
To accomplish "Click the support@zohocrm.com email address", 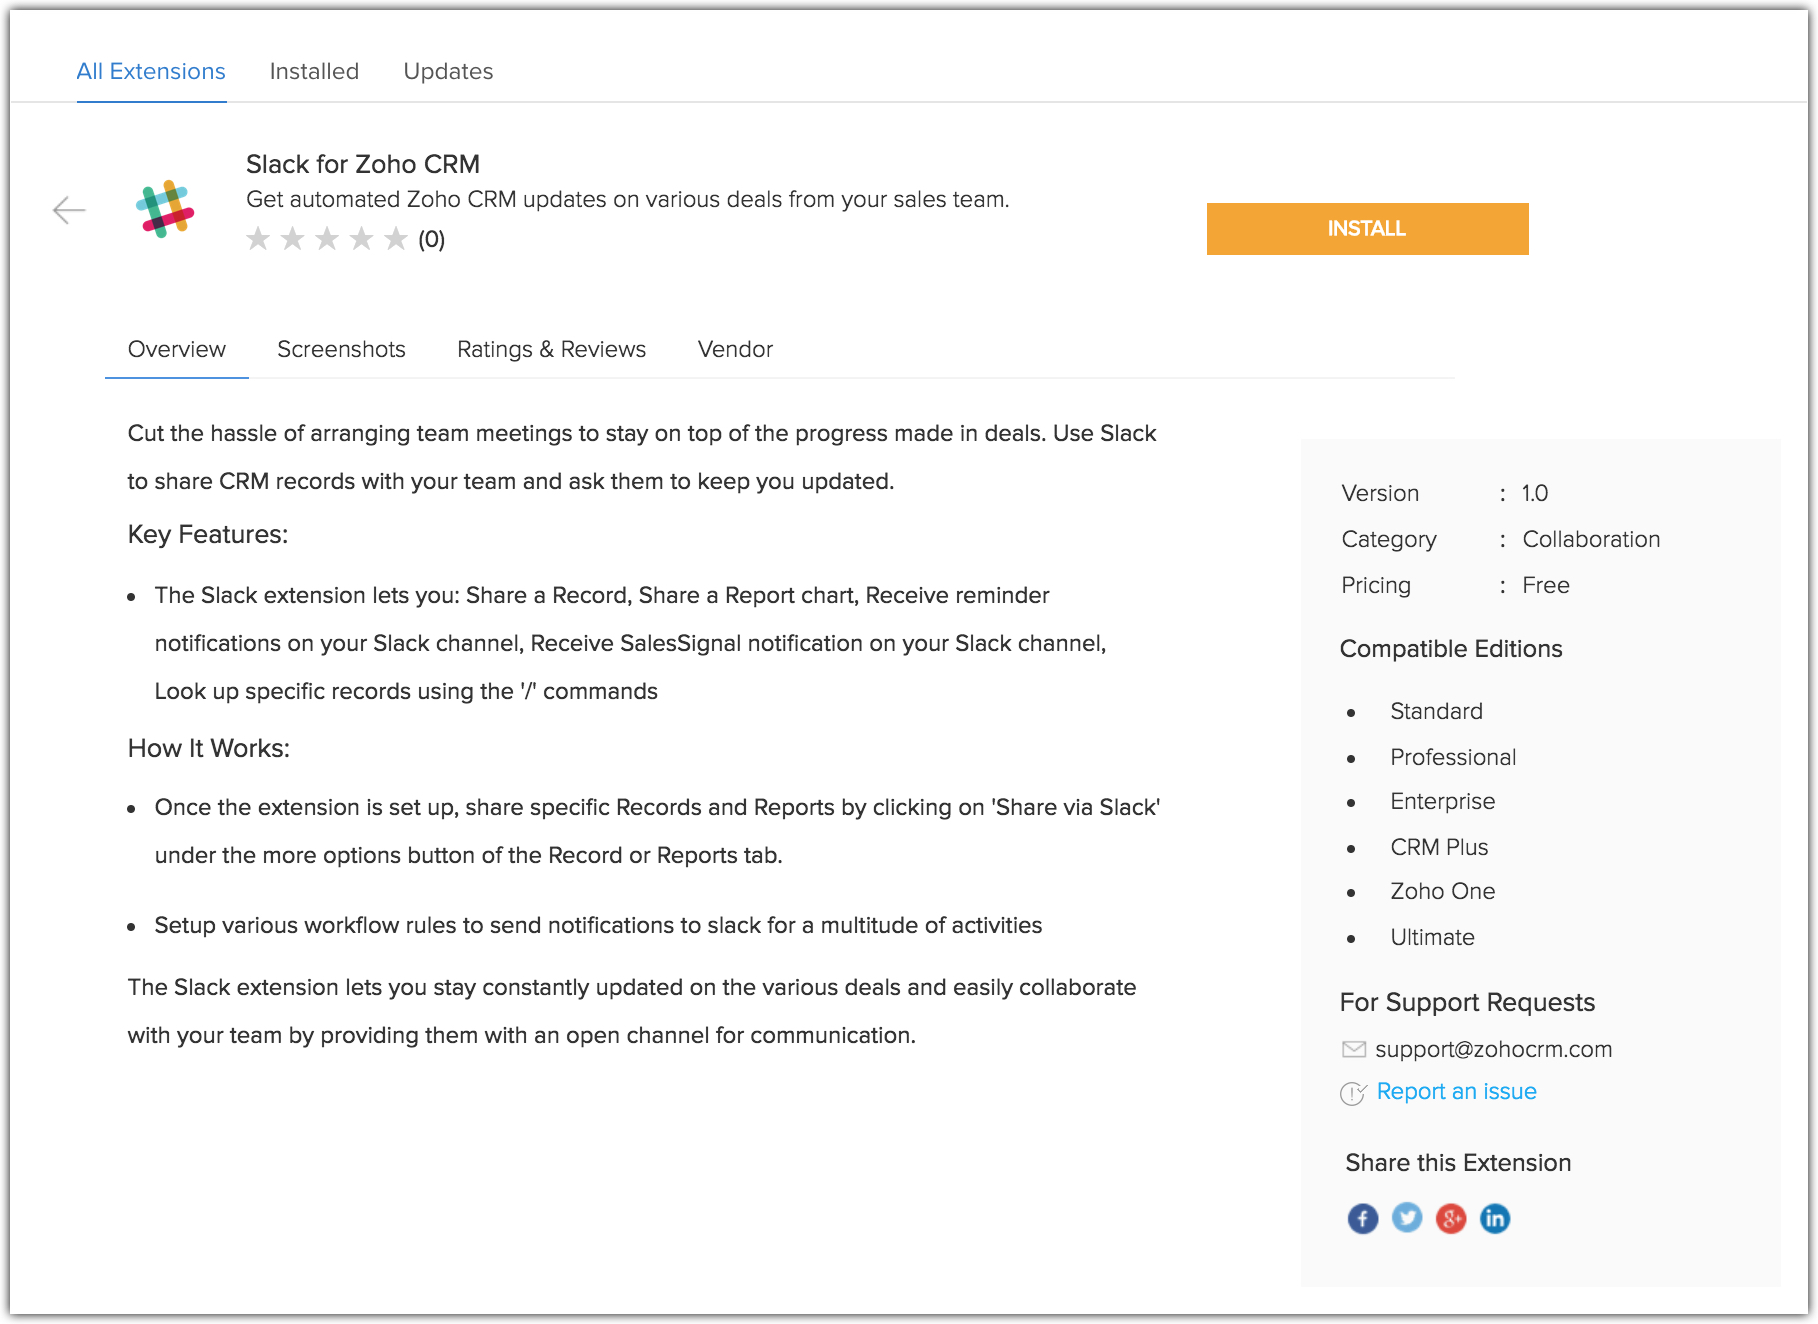I will pyautogui.click(x=1493, y=1049).
